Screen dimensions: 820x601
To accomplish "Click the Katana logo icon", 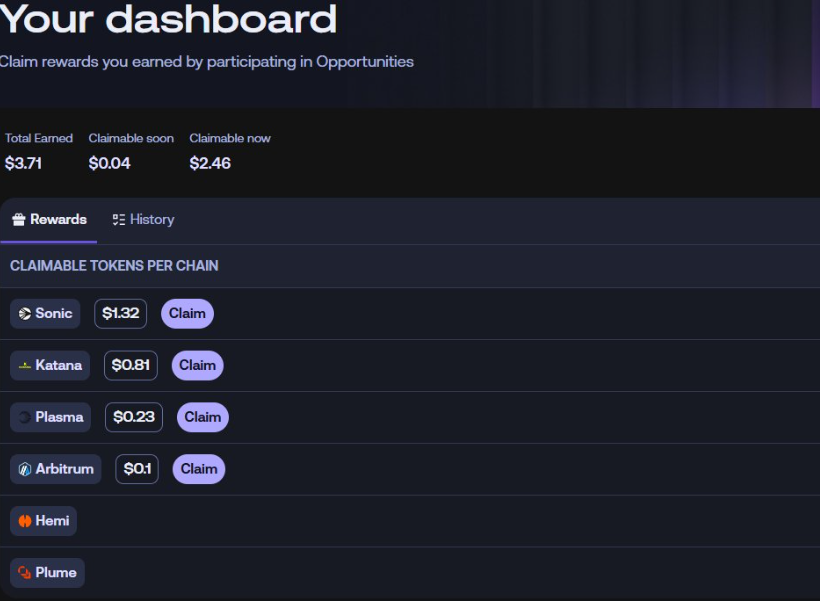I will tap(25, 366).
